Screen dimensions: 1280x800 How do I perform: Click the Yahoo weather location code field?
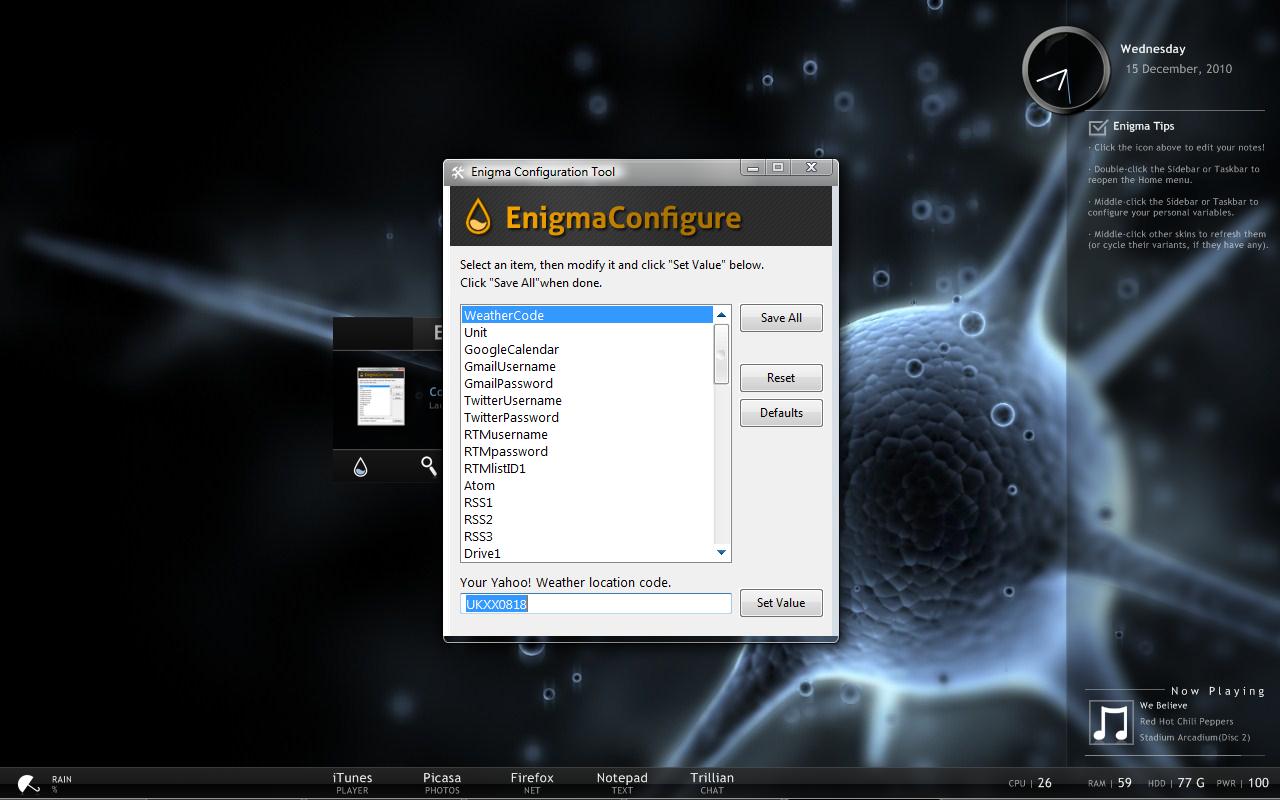(x=595, y=603)
